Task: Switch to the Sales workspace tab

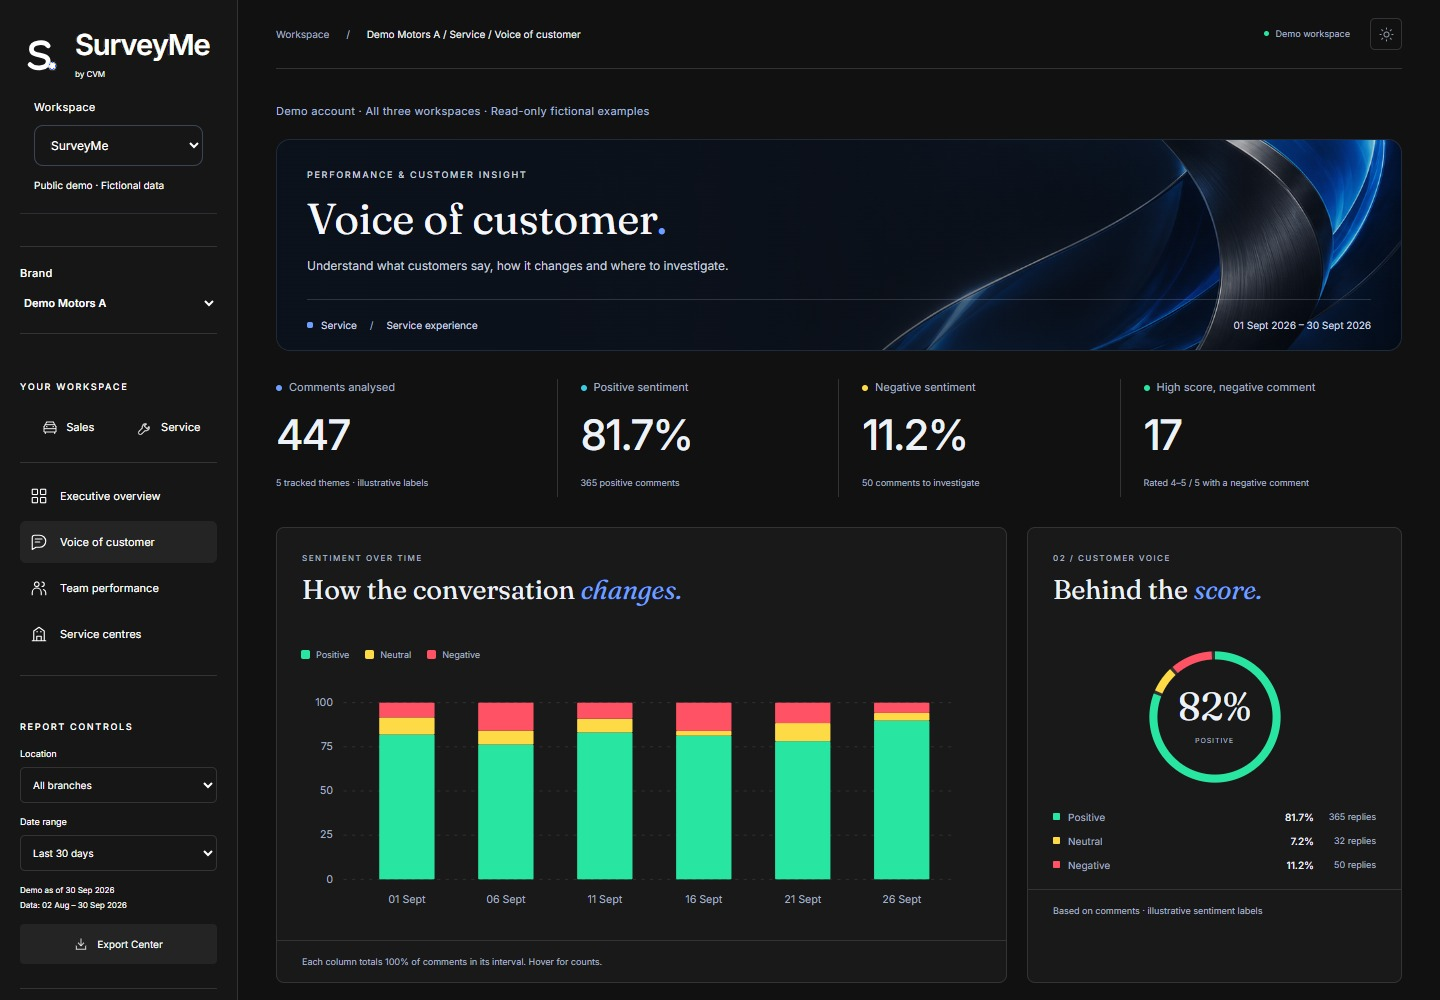Action: 69,427
